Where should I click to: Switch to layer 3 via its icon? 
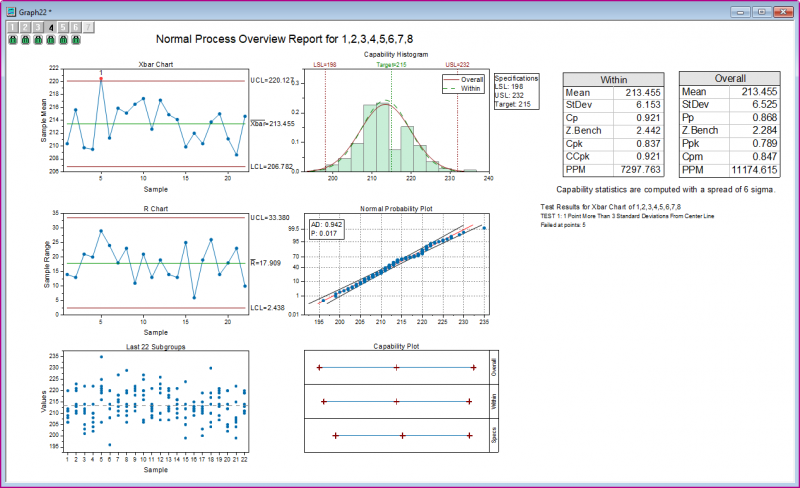[x=38, y=27]
